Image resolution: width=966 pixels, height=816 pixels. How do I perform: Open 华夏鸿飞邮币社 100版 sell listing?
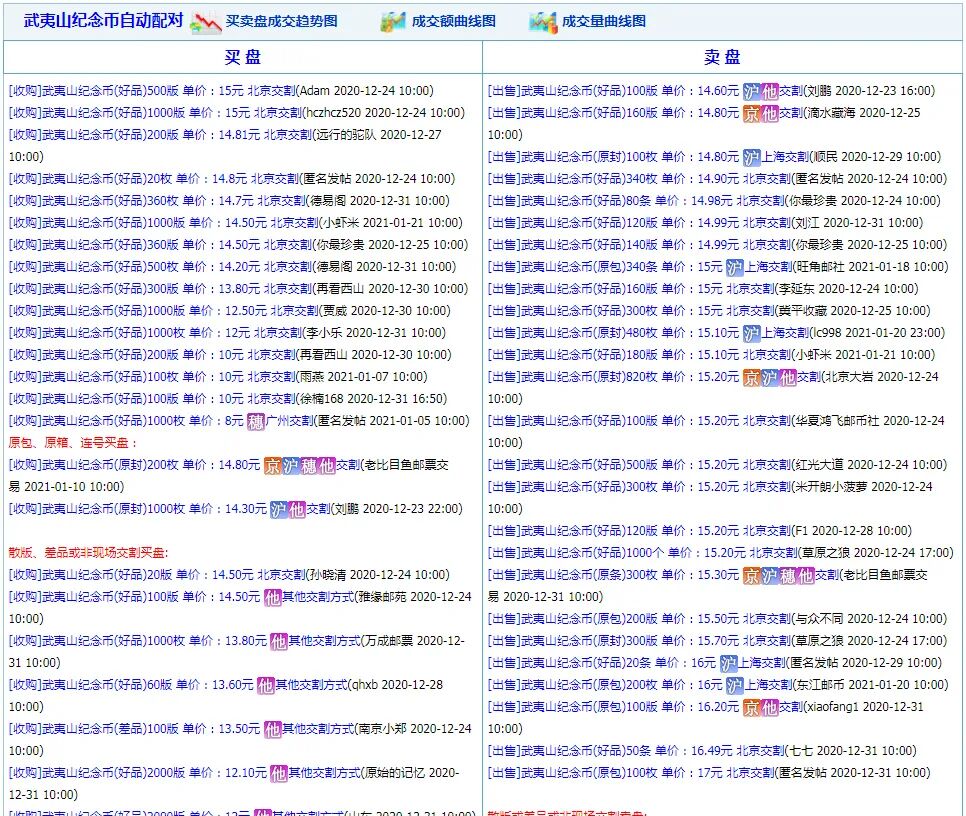(716, 432)
